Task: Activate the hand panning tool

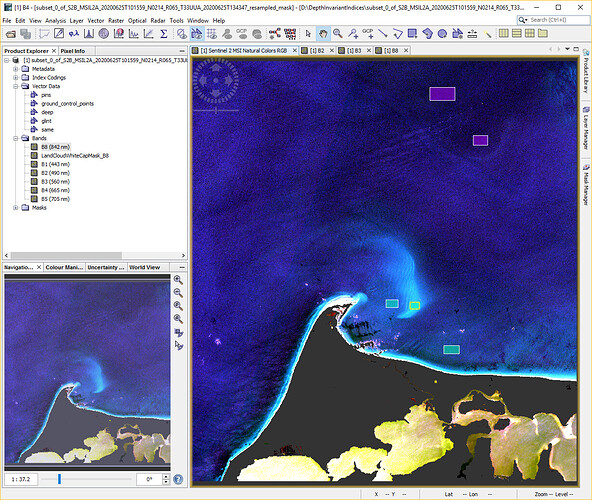Action: [x=323, y=34]
